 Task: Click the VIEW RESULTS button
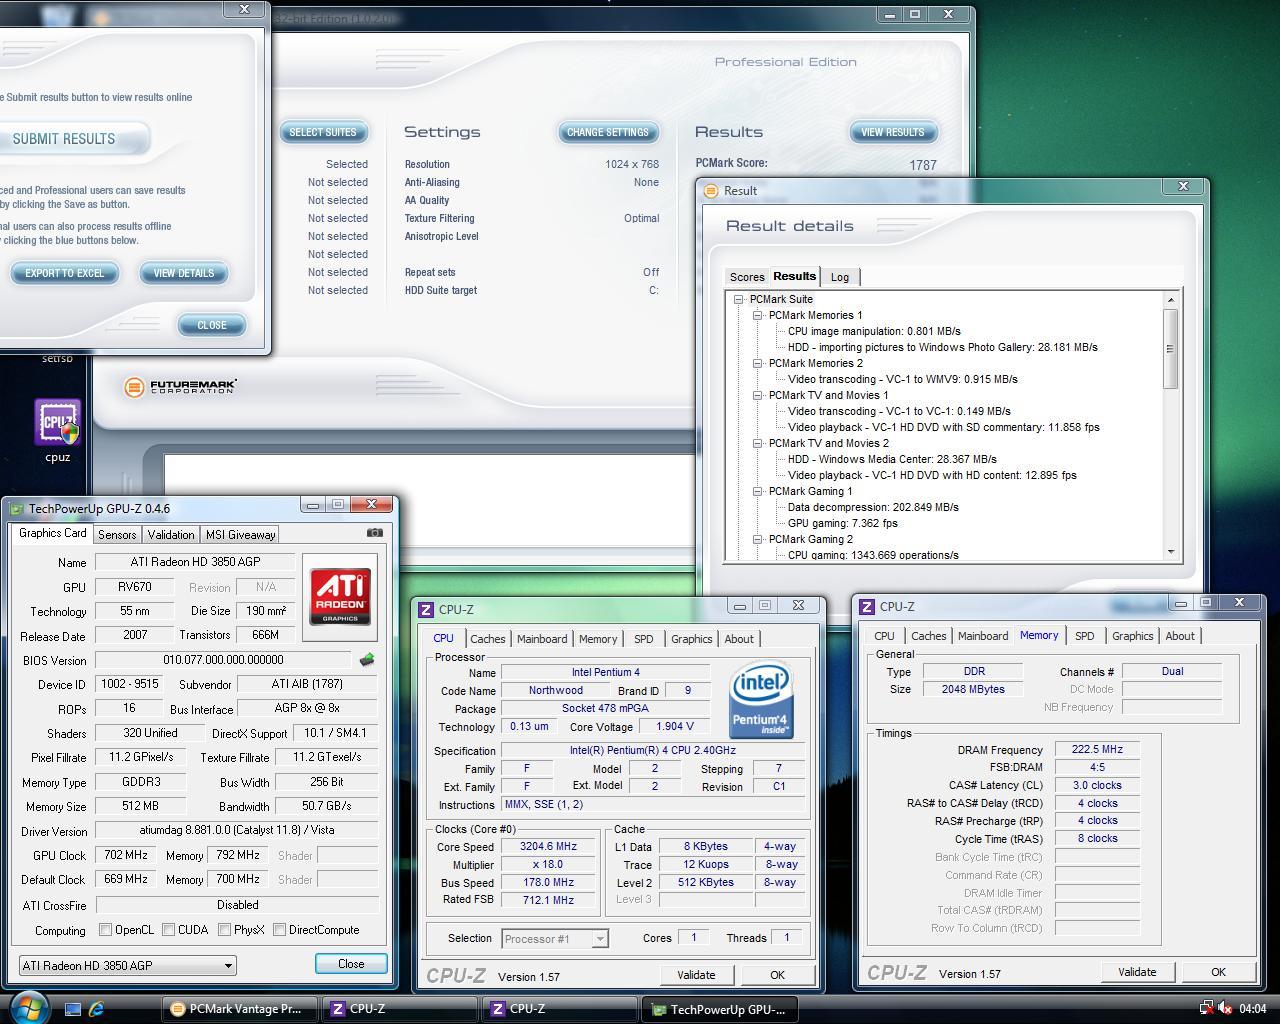(893, 132)
